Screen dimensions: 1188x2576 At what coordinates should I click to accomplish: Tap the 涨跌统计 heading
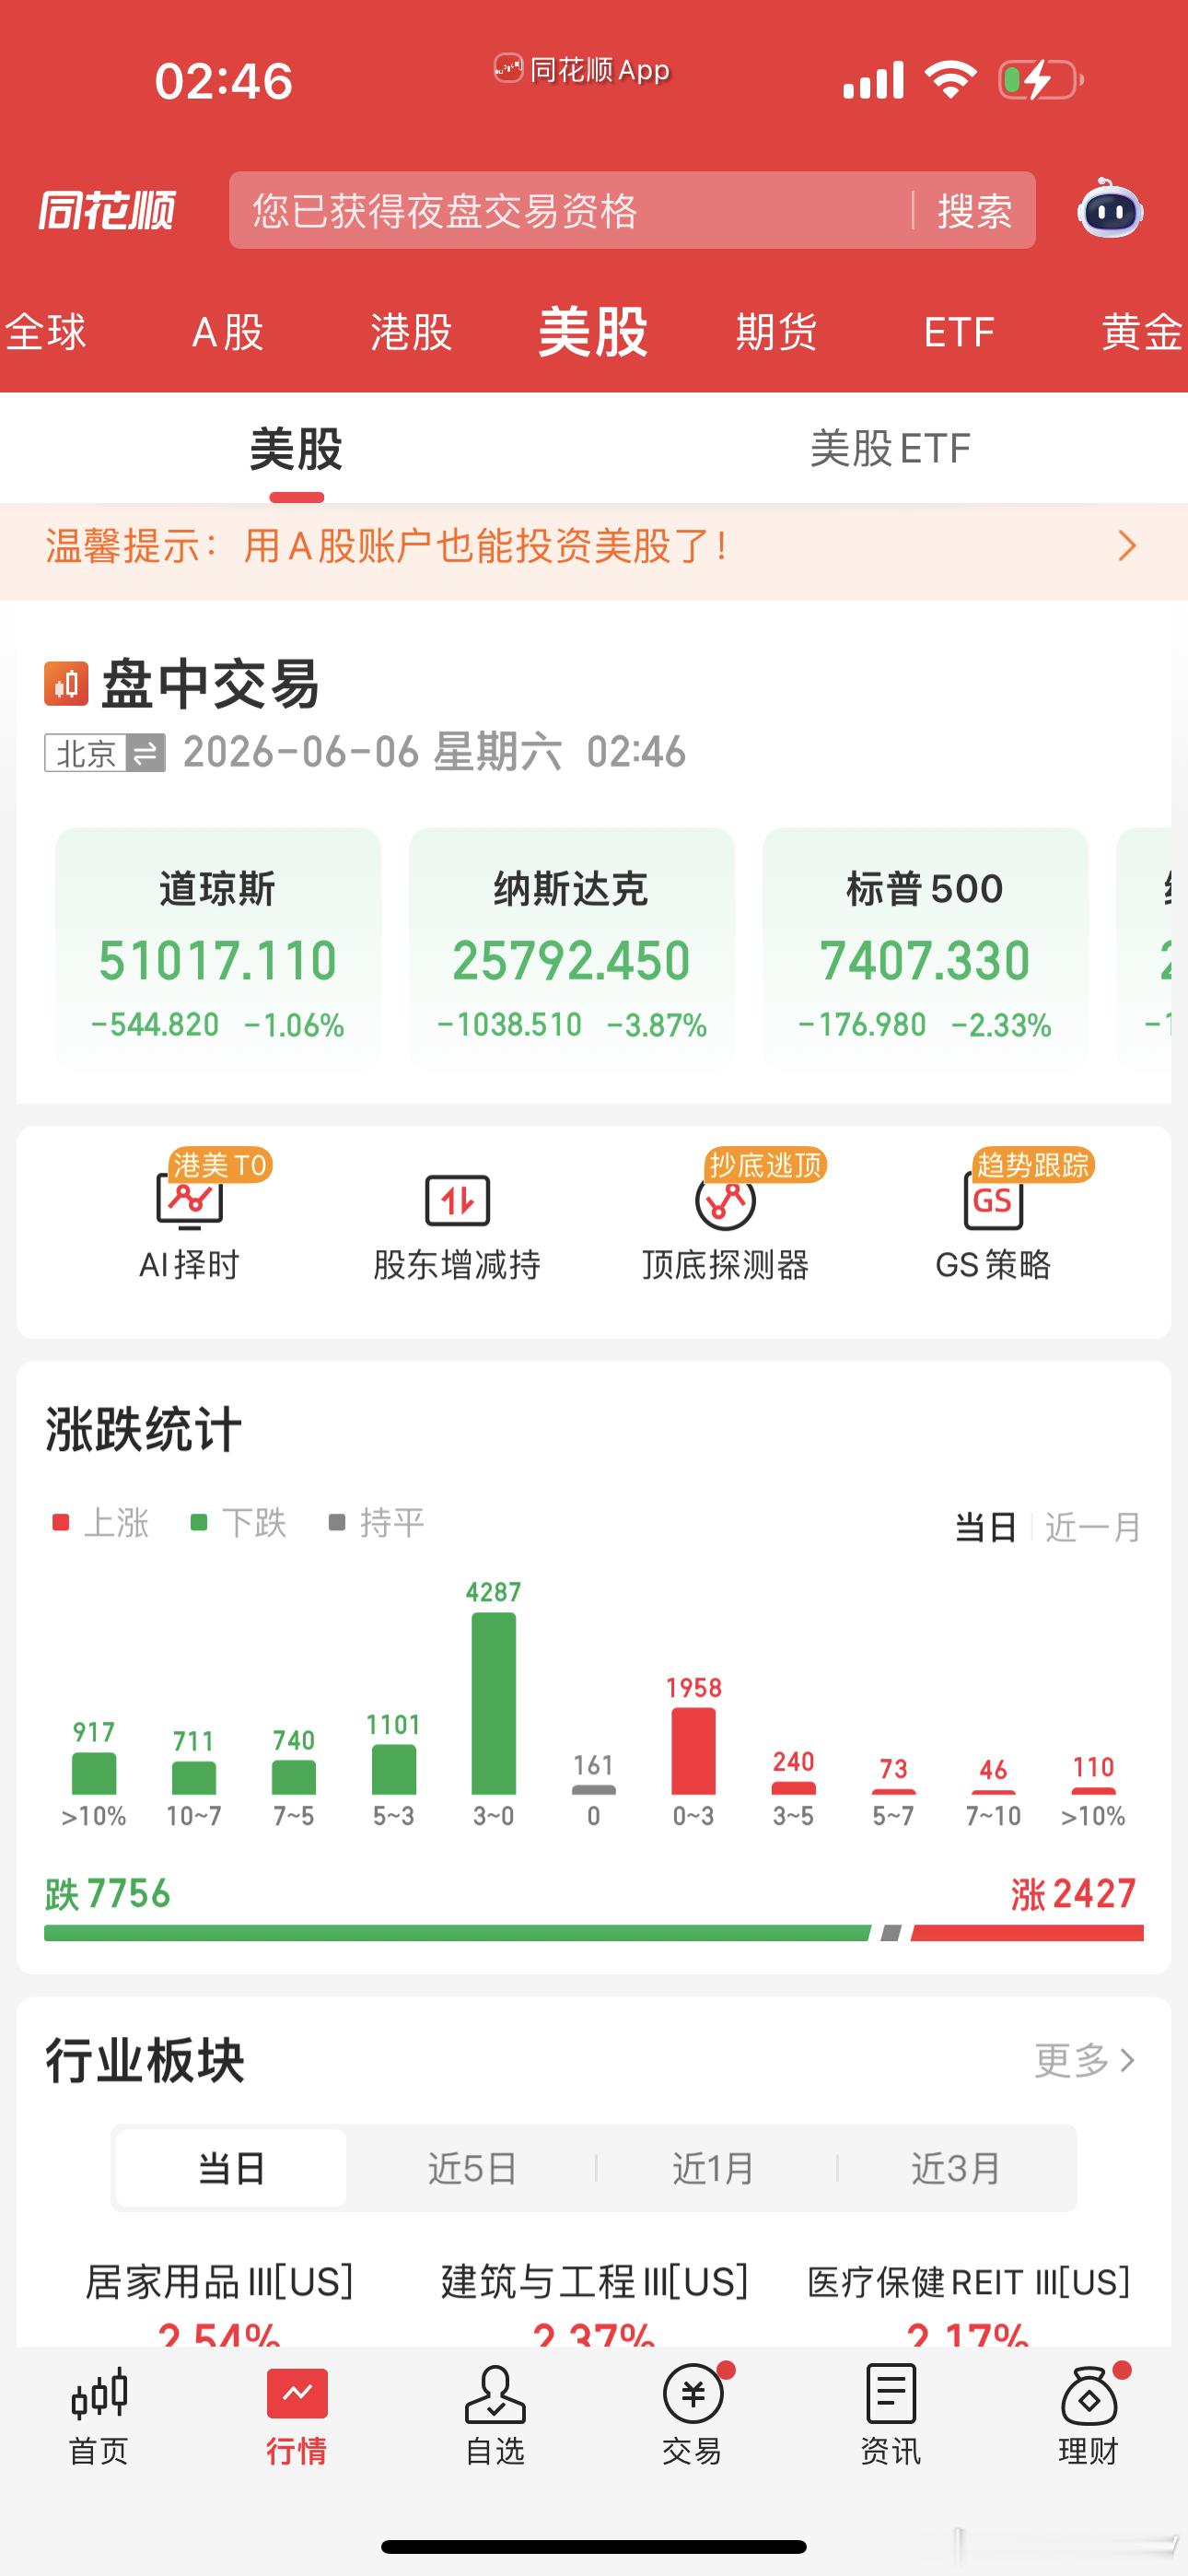[x=143, y=1429]
